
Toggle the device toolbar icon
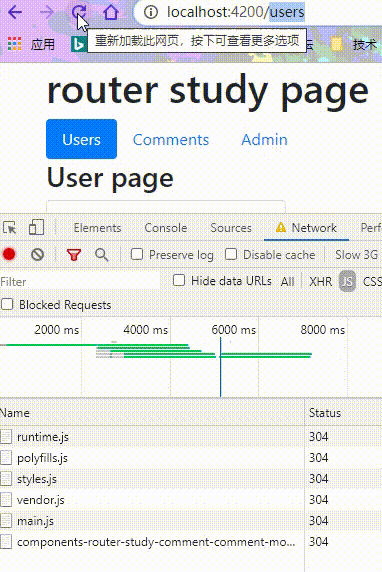[x=36, y=228]
